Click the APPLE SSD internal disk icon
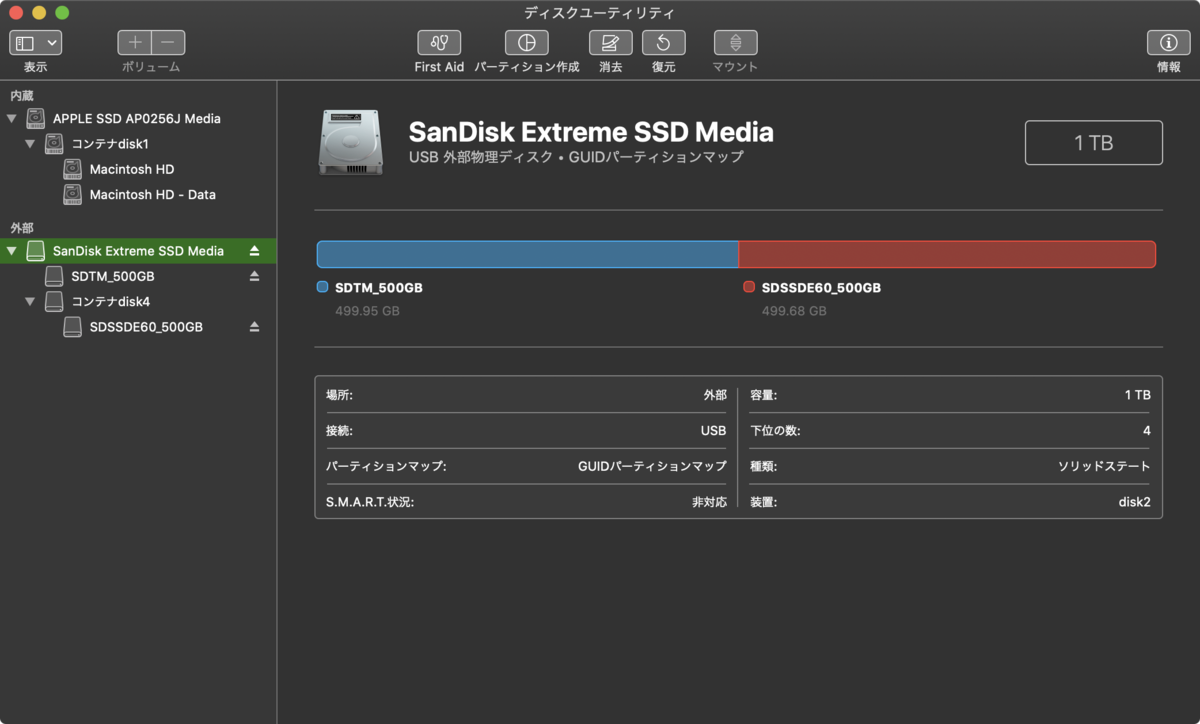The height and width of the screenshot is (724, 1200). tap(36, 118)
